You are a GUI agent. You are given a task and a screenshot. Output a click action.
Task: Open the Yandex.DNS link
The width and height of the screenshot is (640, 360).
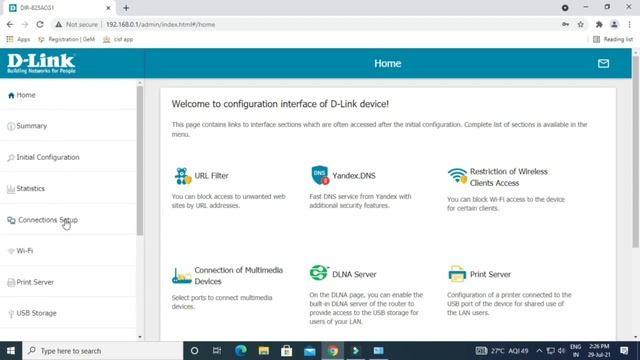click(x=354, y=176)
